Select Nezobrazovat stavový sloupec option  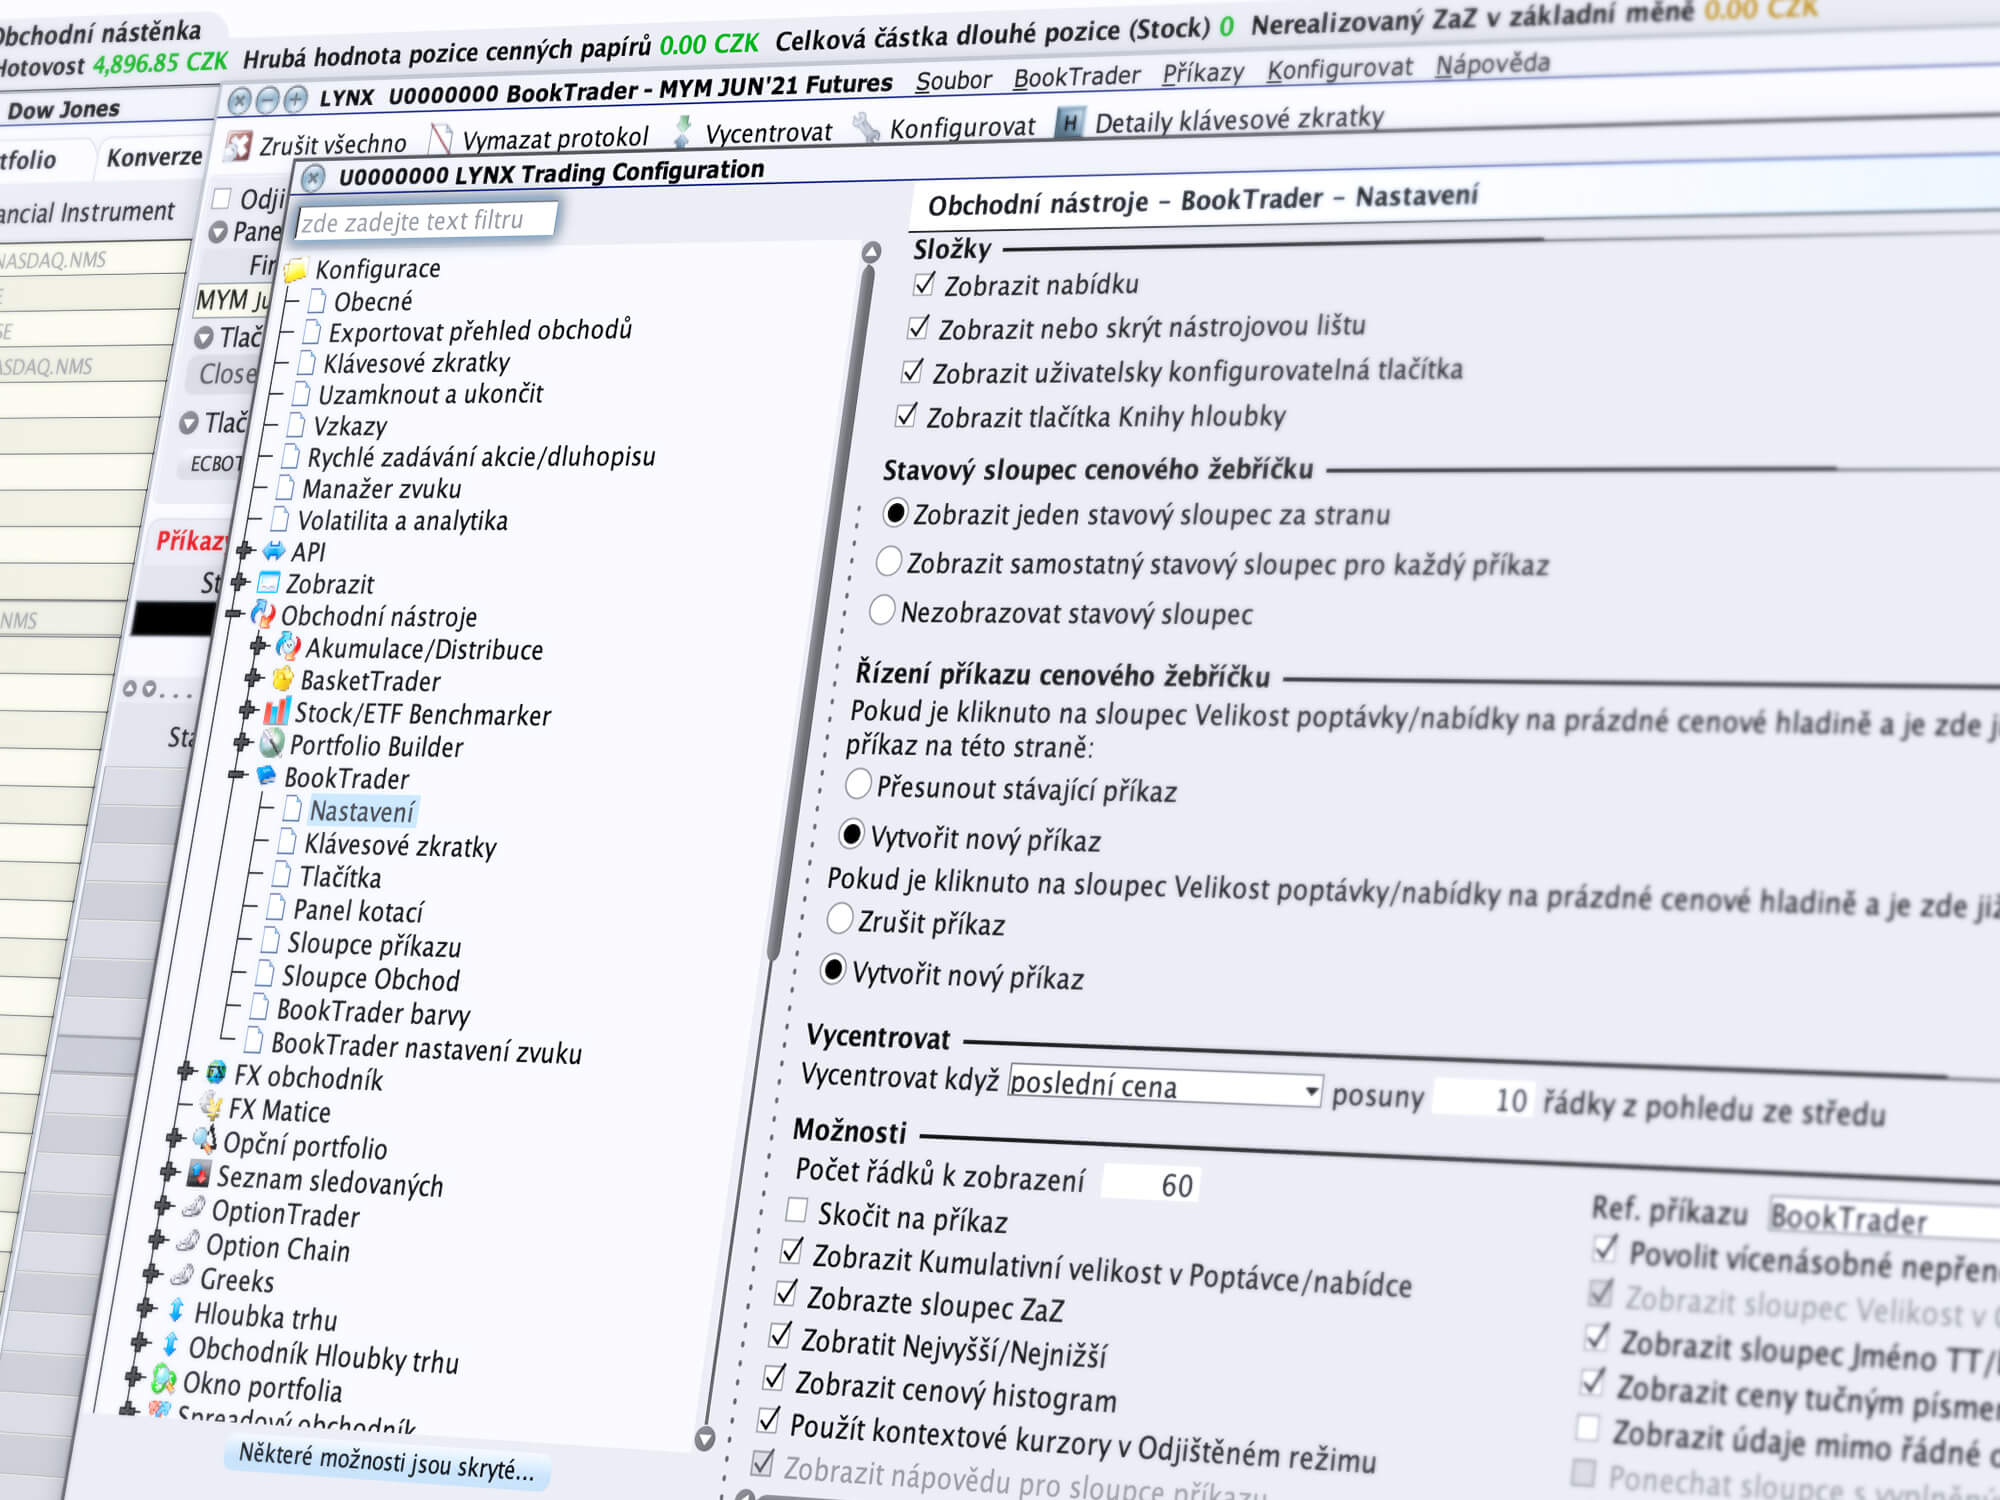[882, 610]
